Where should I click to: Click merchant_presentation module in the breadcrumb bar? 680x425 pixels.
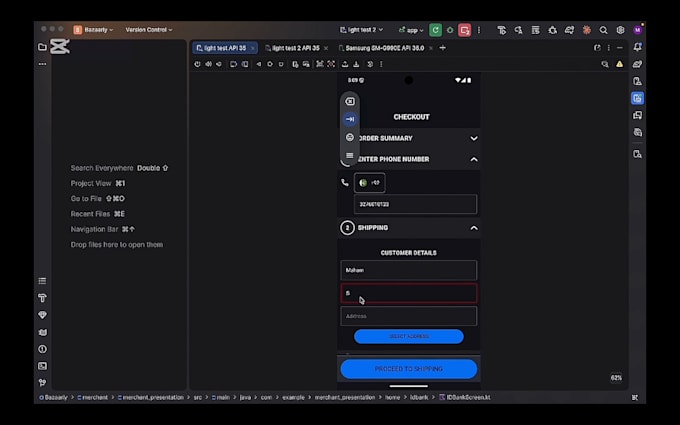click(x=150, y=397)
